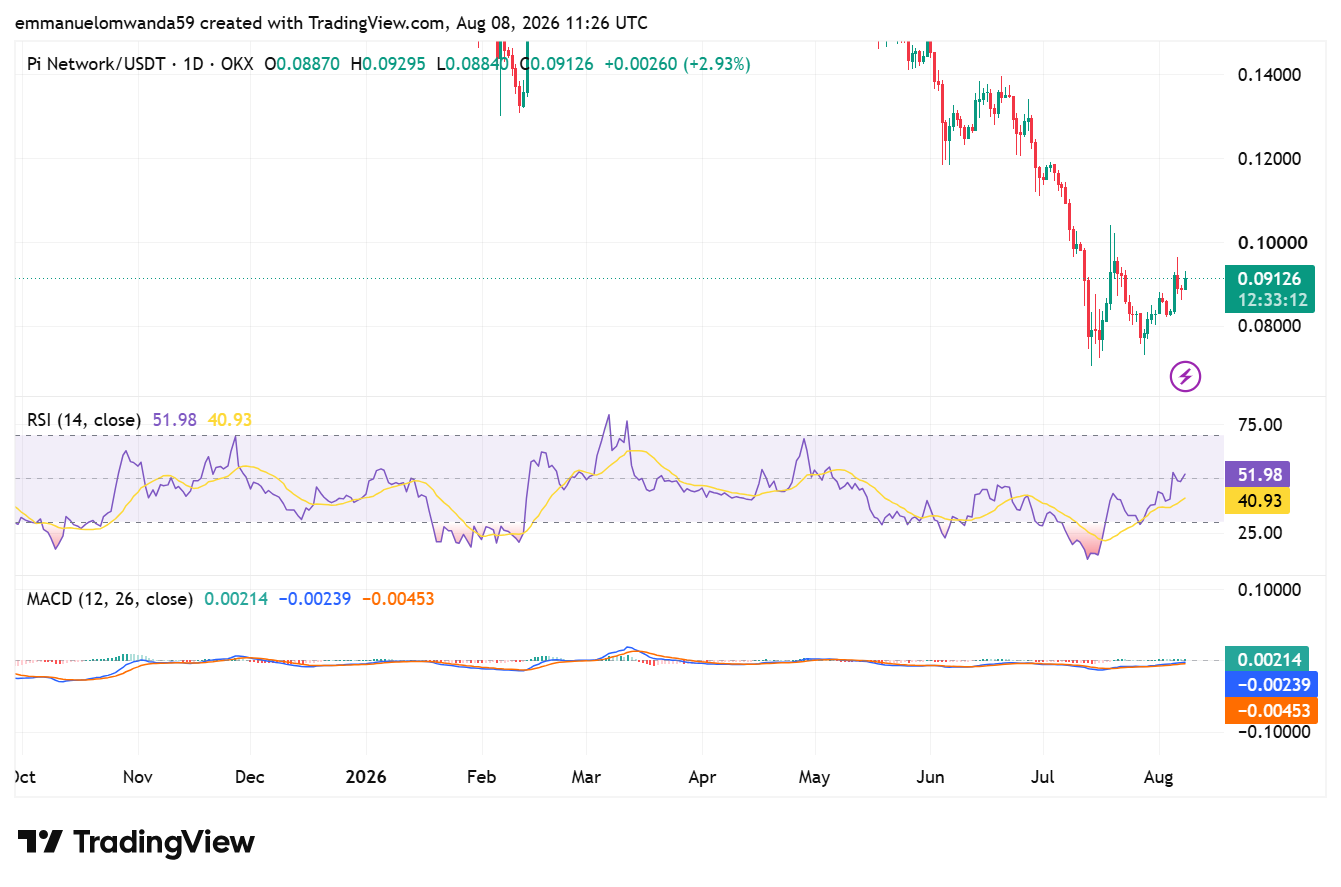Click the Jun label on time axis
The height and width of the screenshot is (887, 1341).
(930, 776)
